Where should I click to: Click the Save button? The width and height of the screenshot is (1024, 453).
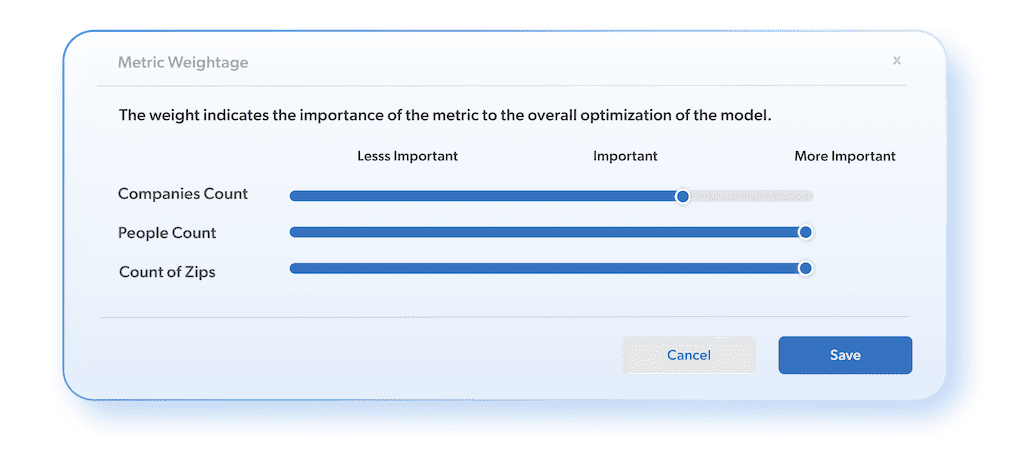pos(845,355)
